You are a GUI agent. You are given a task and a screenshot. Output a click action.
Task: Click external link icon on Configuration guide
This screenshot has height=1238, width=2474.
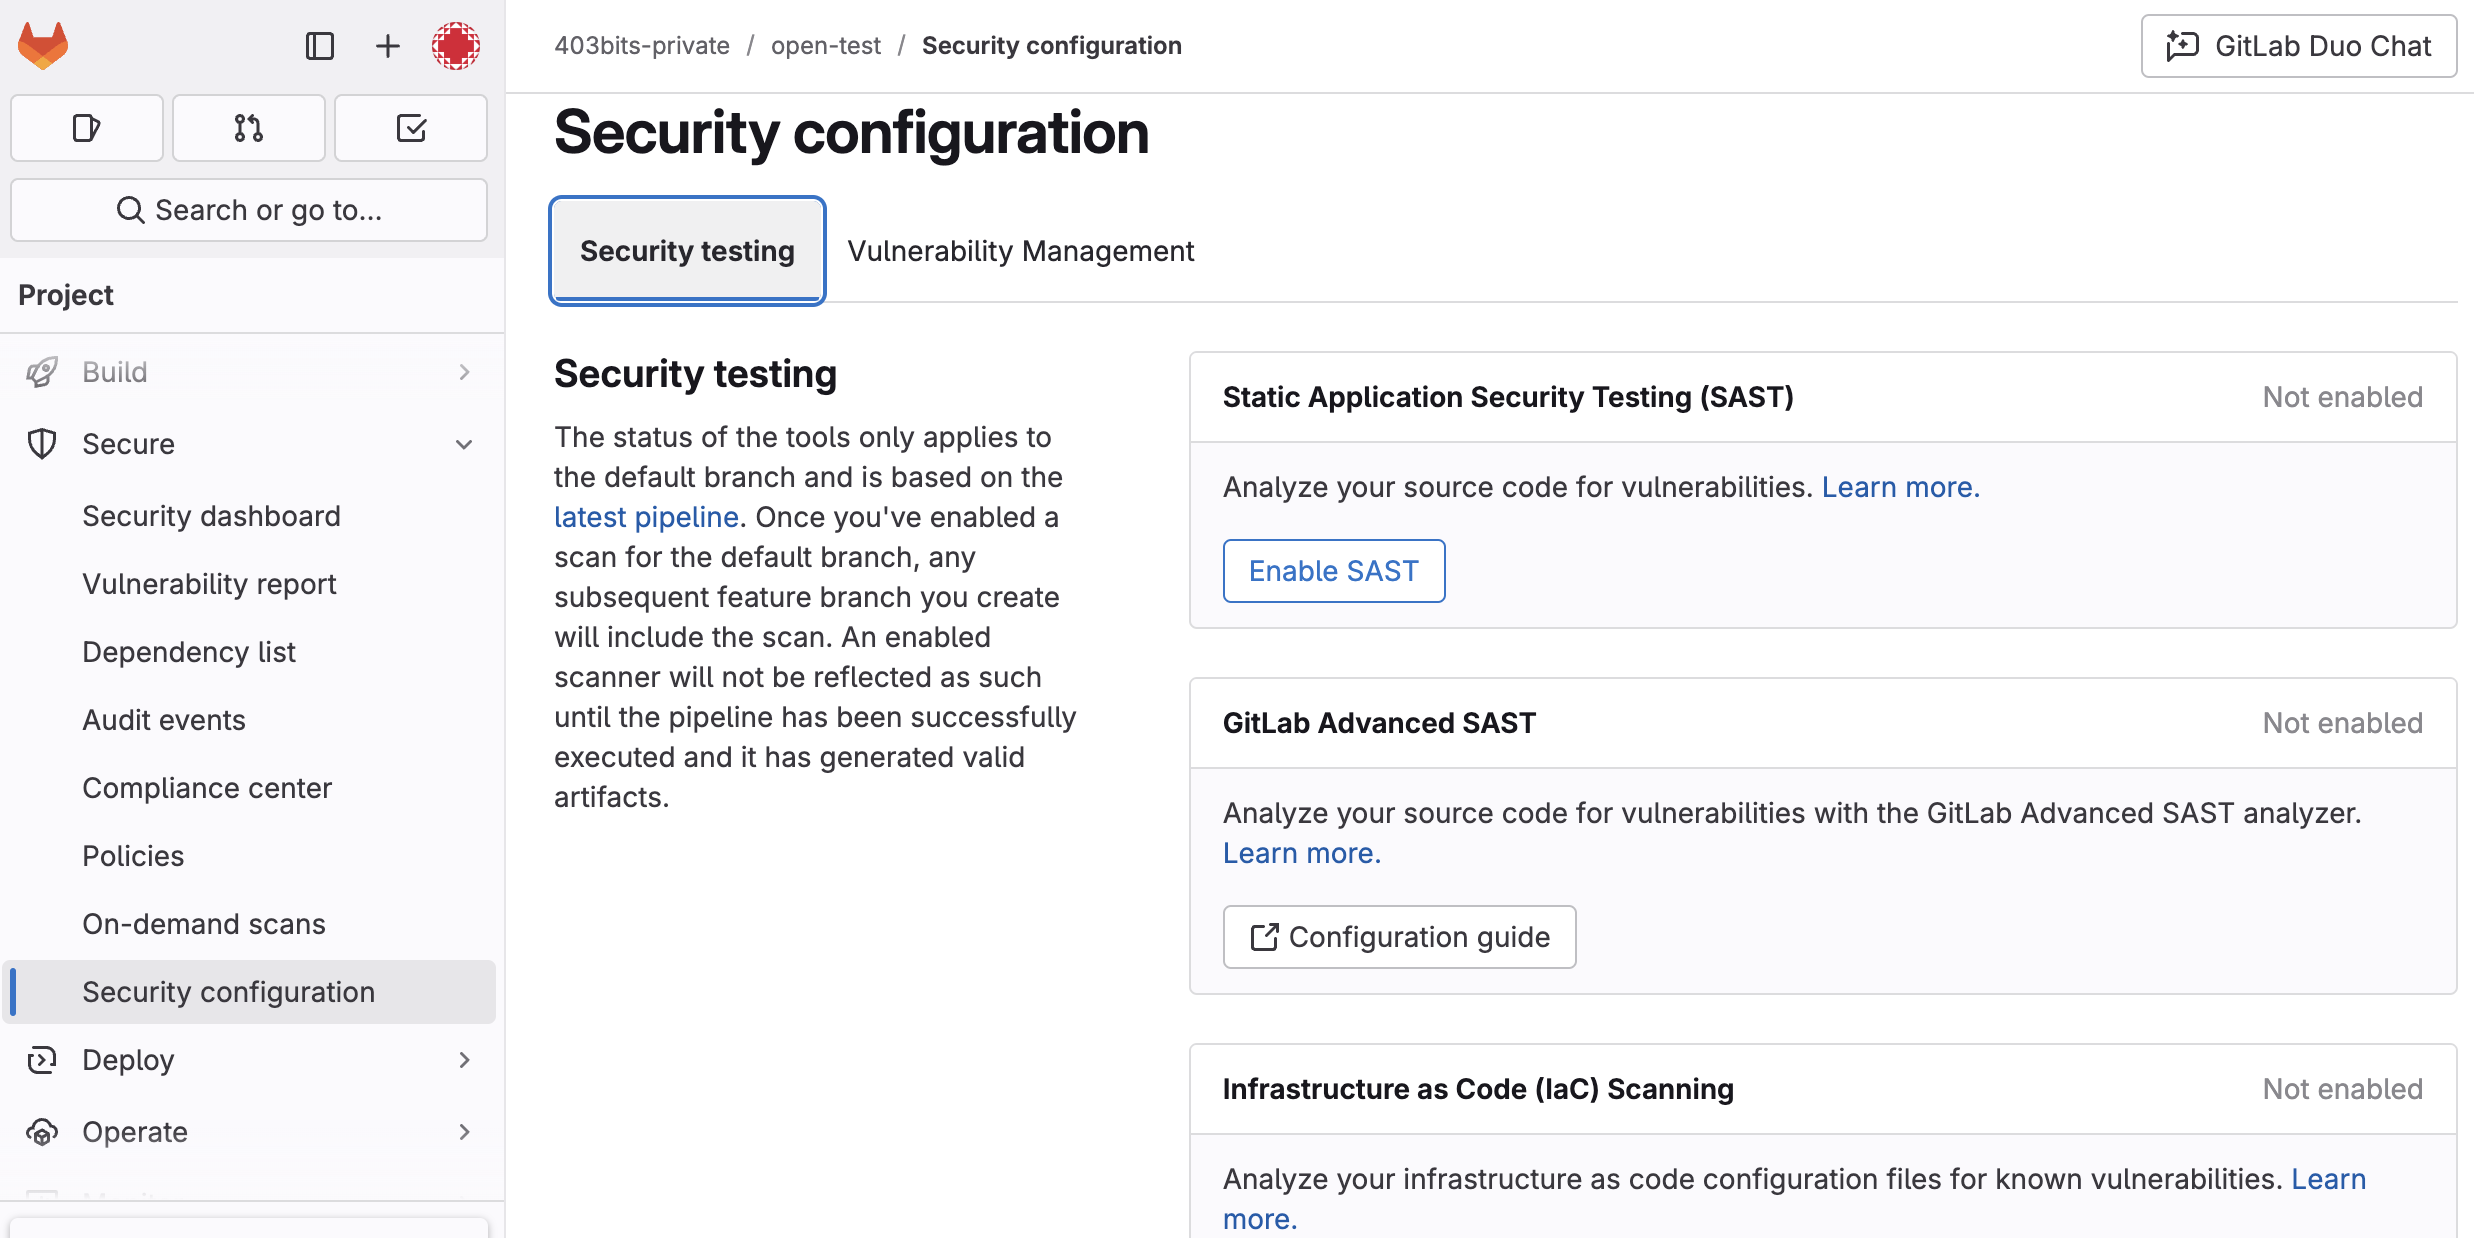tap(1264, 937)
